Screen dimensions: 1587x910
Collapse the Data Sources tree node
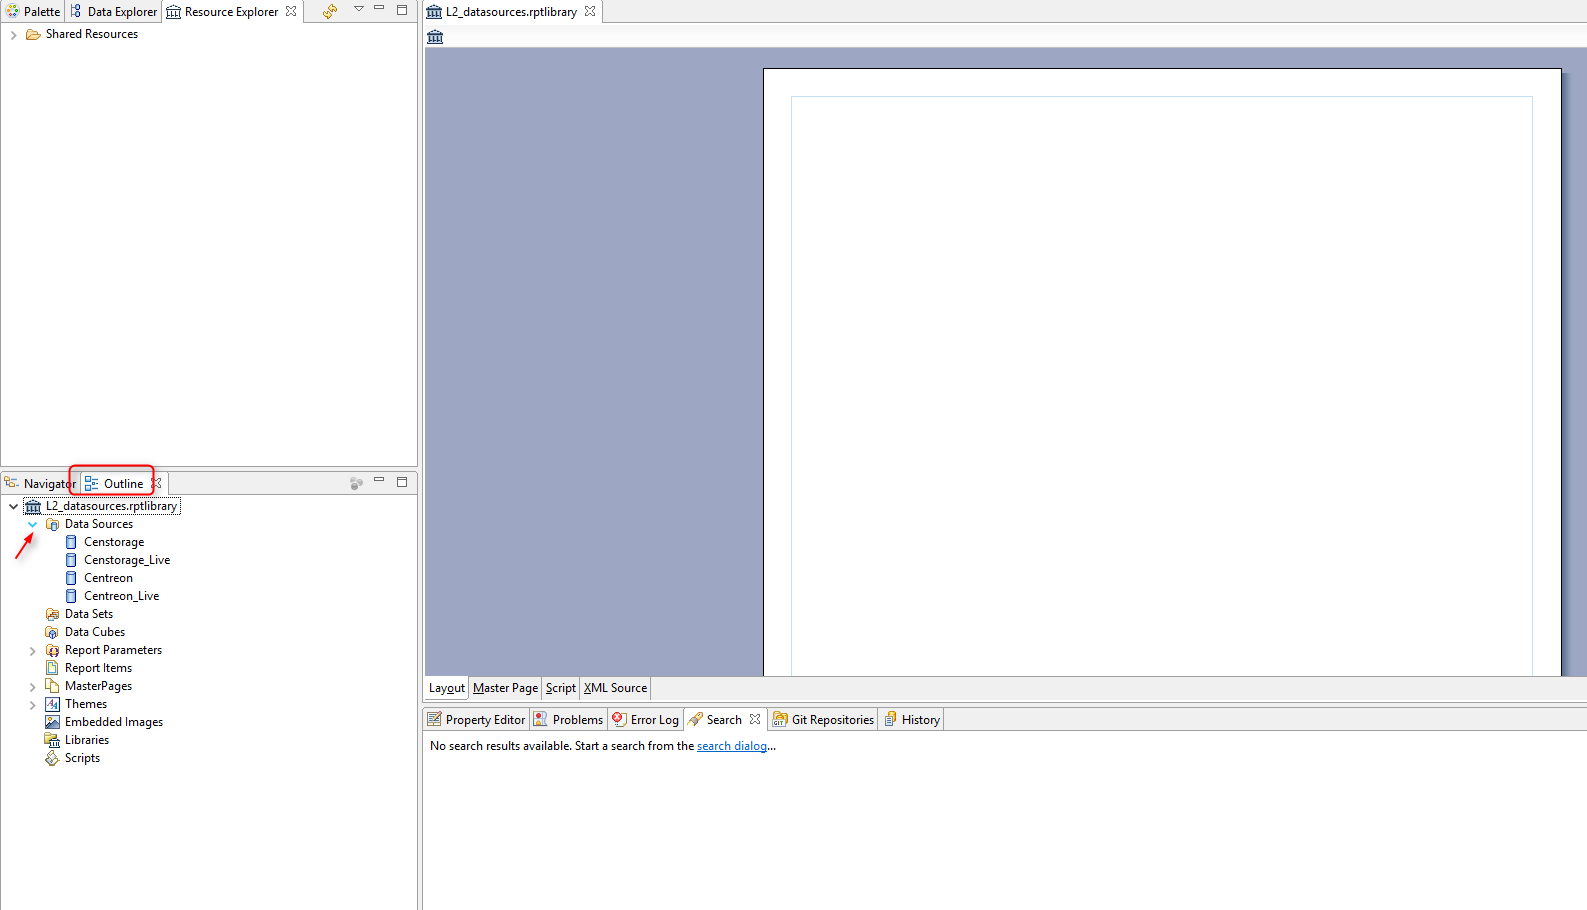[x=32, y=524]
